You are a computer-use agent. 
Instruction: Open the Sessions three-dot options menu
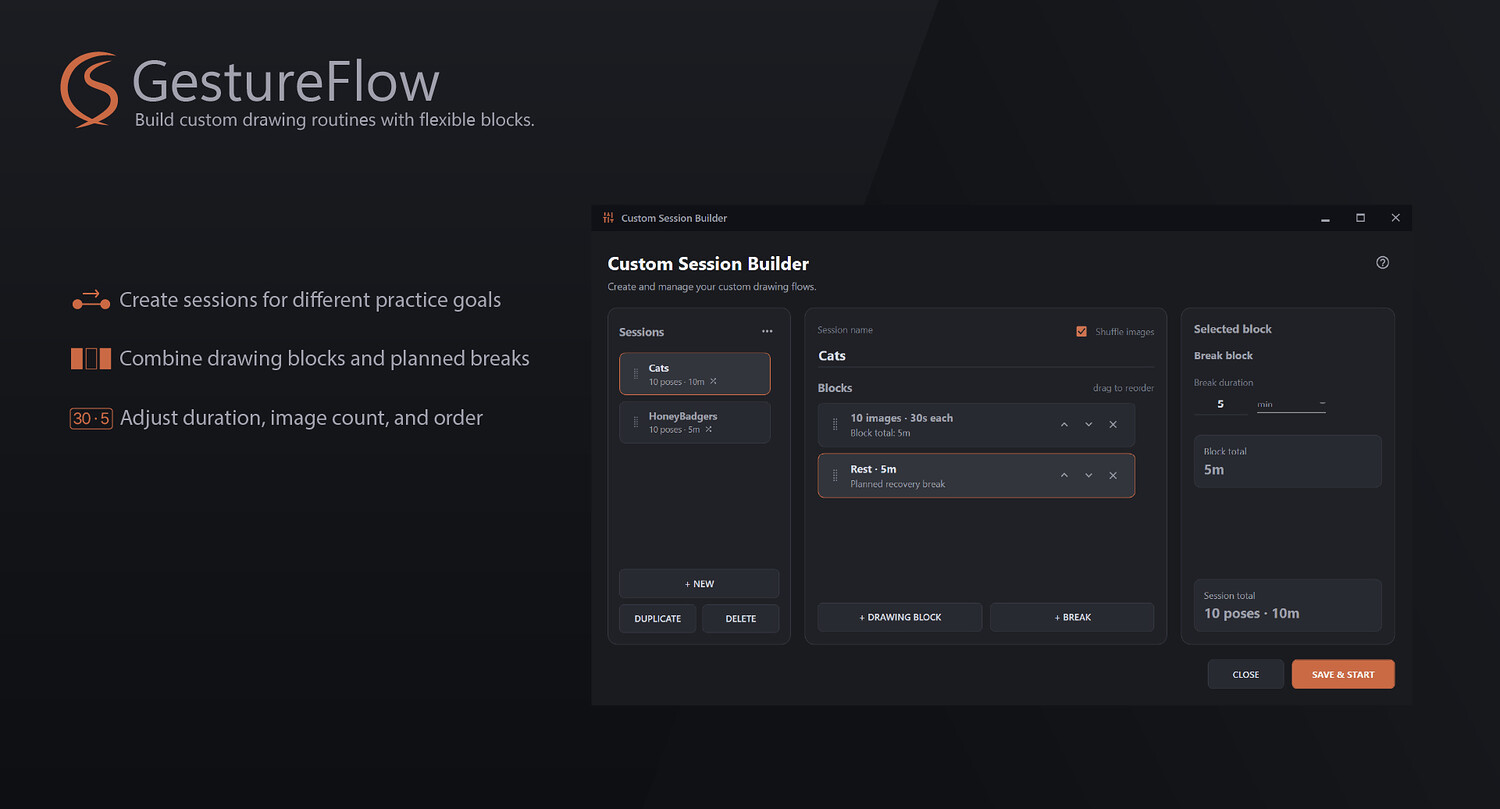(x=767, y=331)
